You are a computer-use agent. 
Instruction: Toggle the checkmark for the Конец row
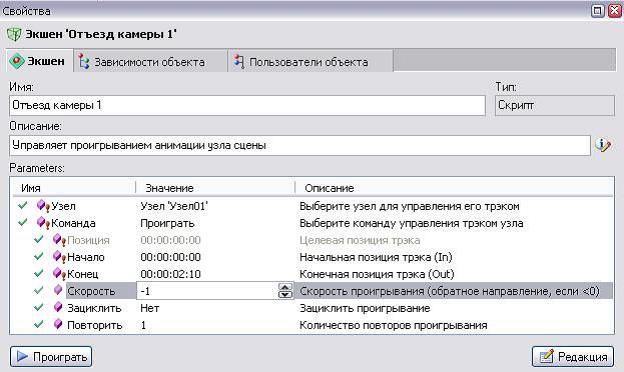pos(39,274)
